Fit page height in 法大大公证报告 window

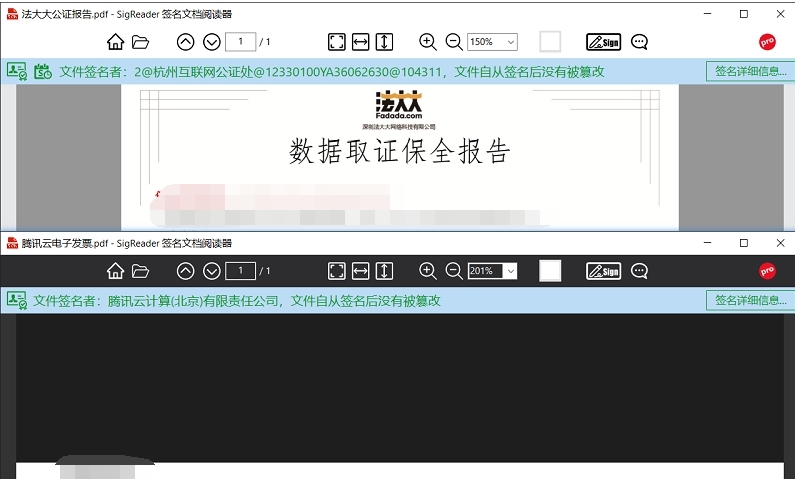click(x=384, y=42)
